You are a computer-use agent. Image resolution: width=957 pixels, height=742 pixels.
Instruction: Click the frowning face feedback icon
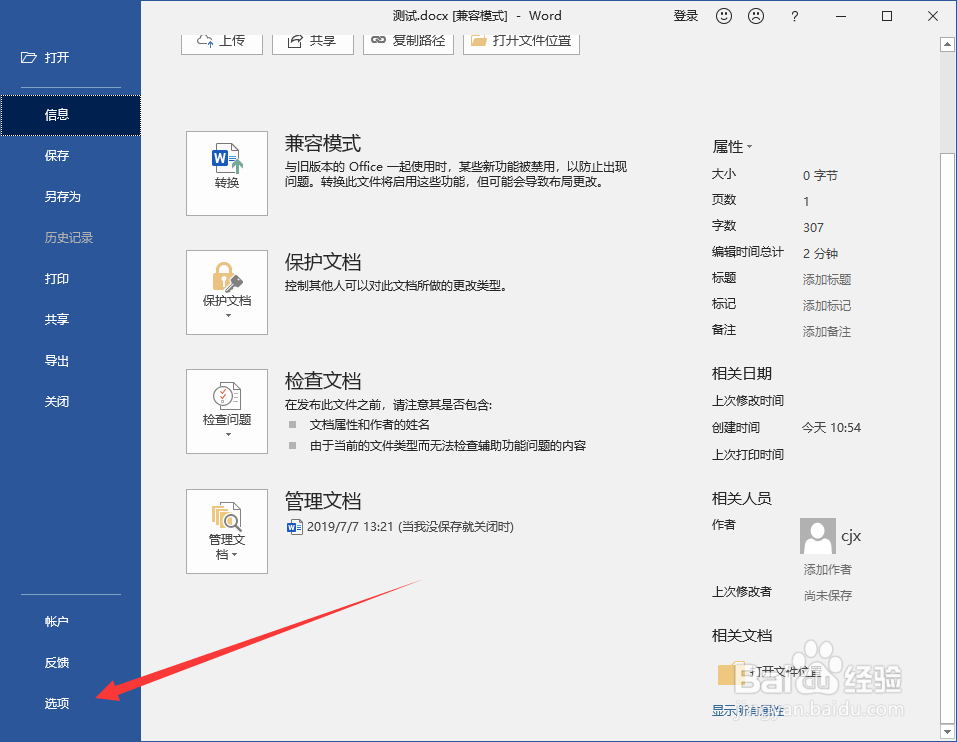click(756, 16)
